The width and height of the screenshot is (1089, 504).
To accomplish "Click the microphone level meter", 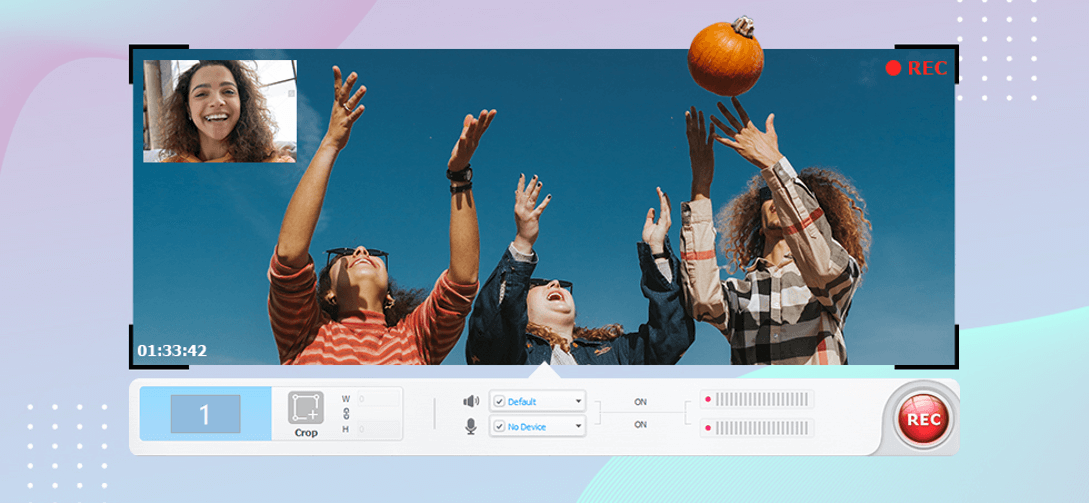I will pyautogui.click(x=757, y=428).
